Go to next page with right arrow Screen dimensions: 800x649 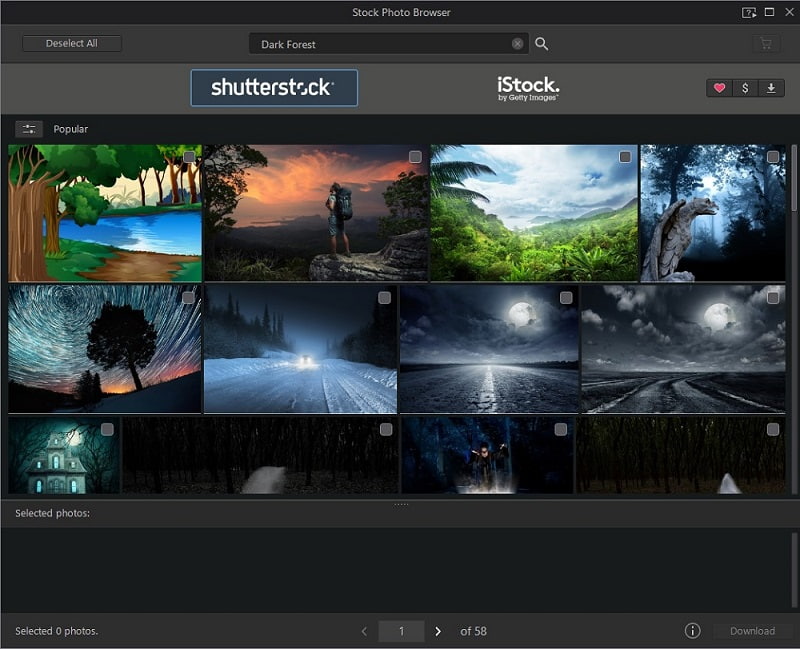438,631
